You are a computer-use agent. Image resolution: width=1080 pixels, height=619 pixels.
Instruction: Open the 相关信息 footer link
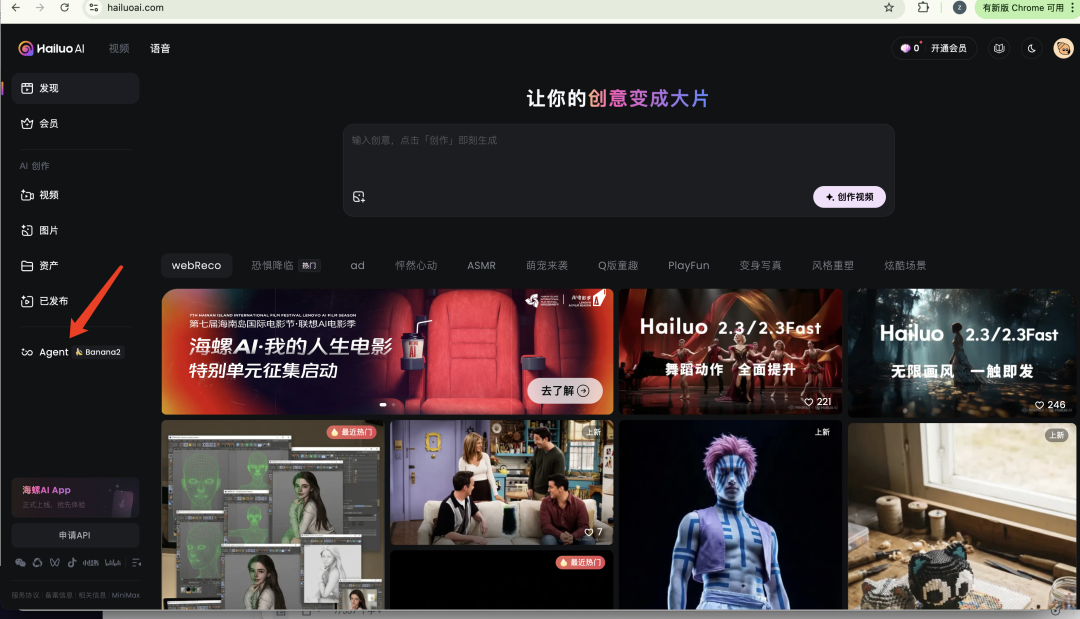(x=92, y=595)
